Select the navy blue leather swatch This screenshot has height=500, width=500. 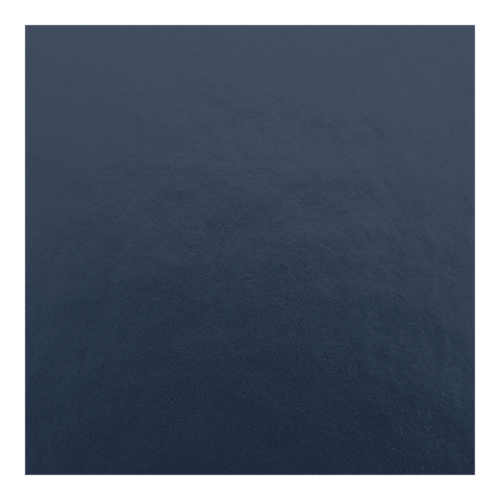pos(250,250)
